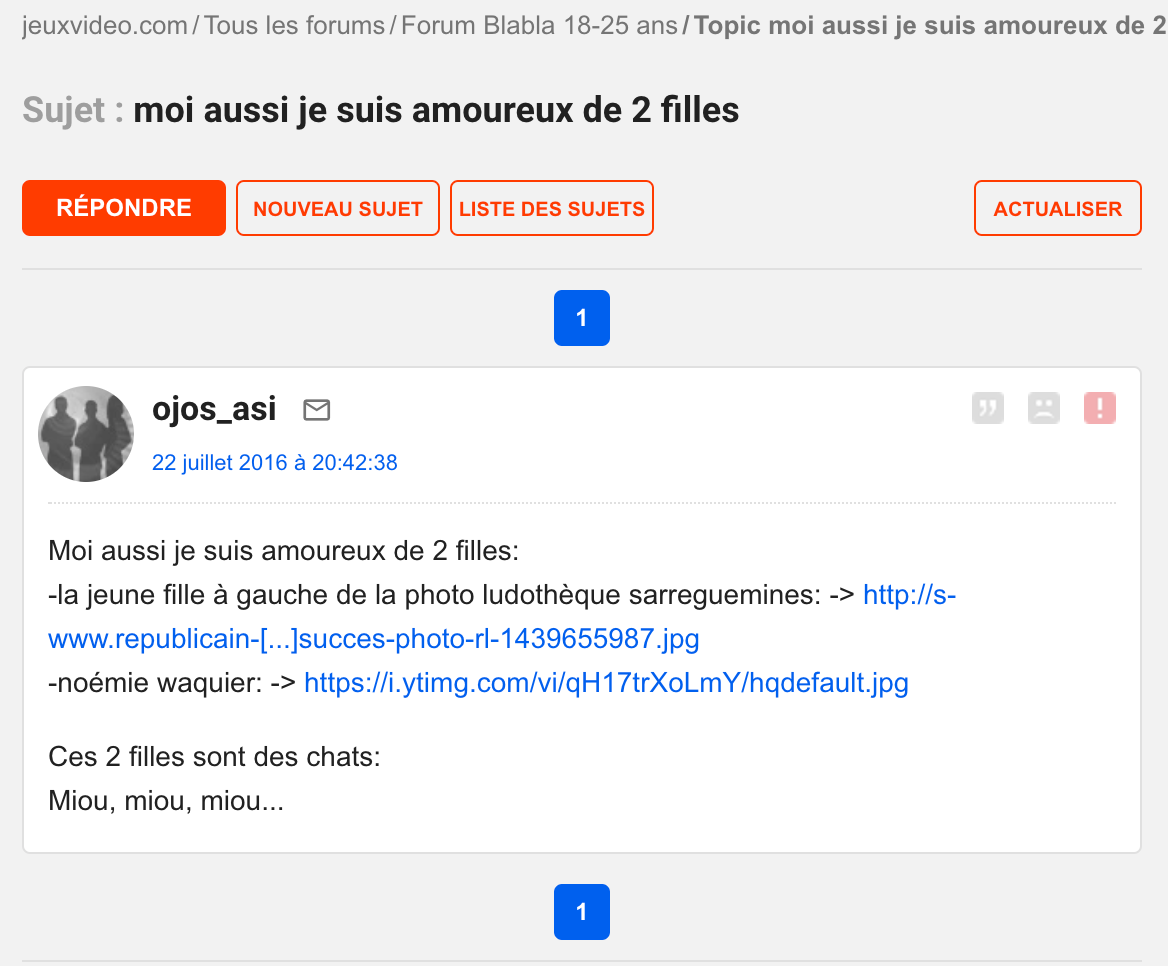The height and width of the screenshot is (966, 1168).
Task: Click the quote message icon
Action: tap(988, 408)
